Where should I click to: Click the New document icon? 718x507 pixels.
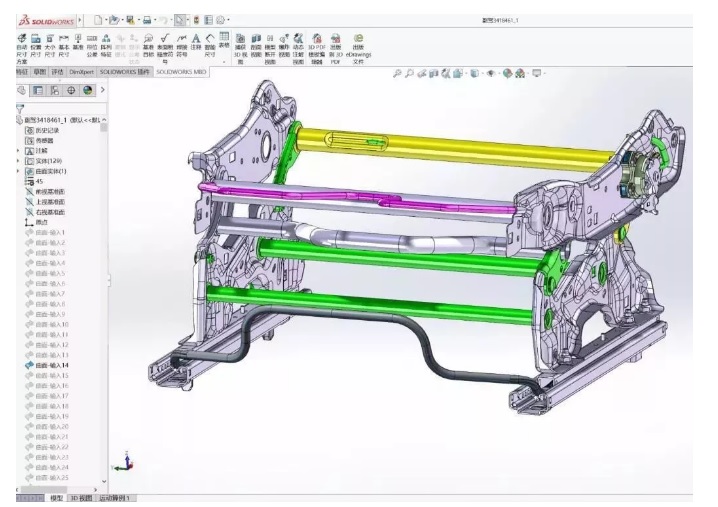(98, 20)
